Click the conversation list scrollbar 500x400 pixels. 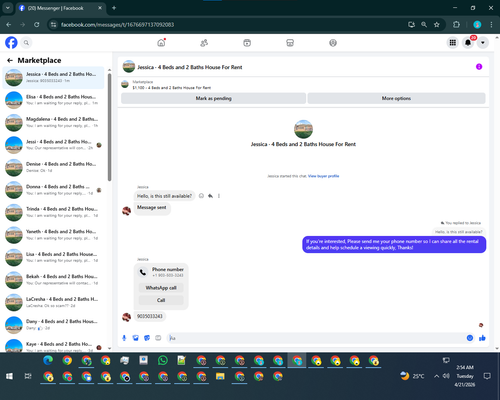(109, 127)
